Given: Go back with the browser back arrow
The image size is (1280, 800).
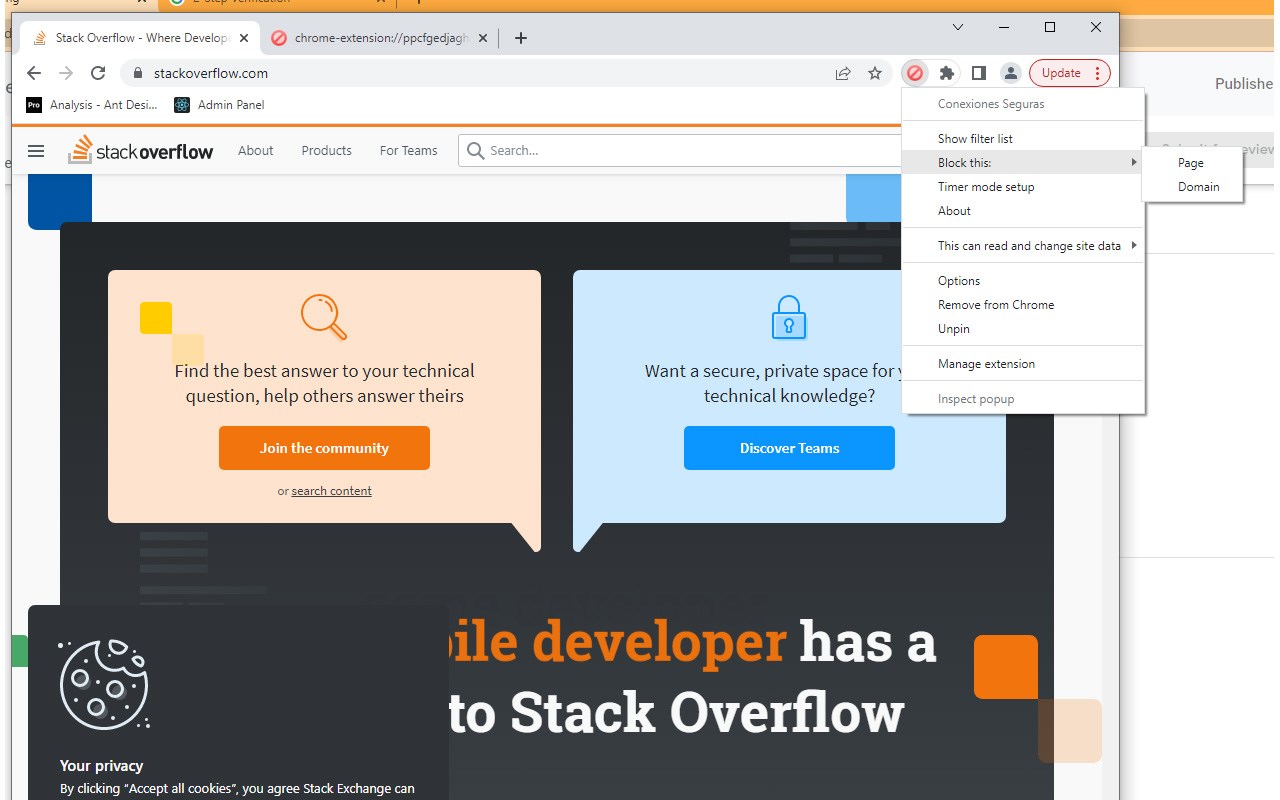Looking at the screenshot, I should coord(34,73).
